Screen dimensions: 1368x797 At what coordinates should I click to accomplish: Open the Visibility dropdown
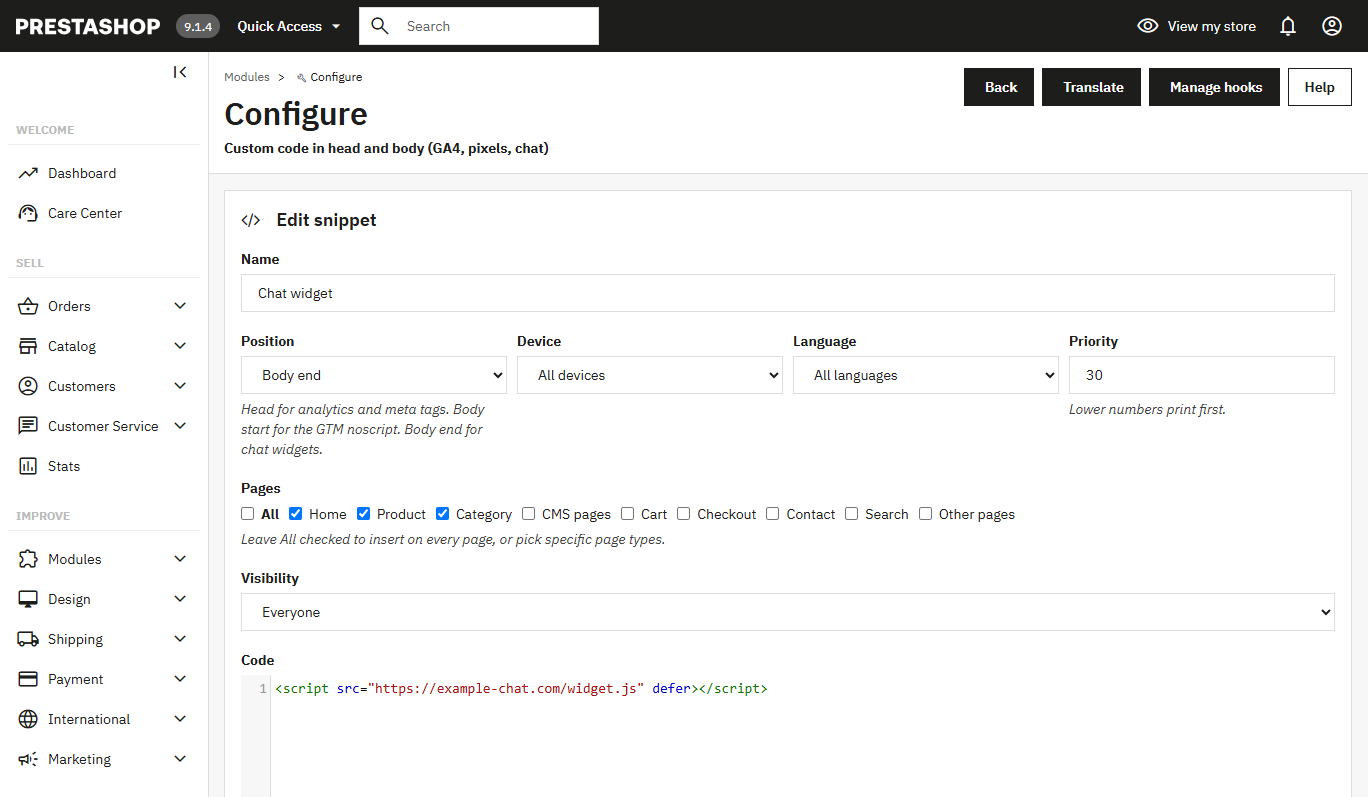click(788, 612)
